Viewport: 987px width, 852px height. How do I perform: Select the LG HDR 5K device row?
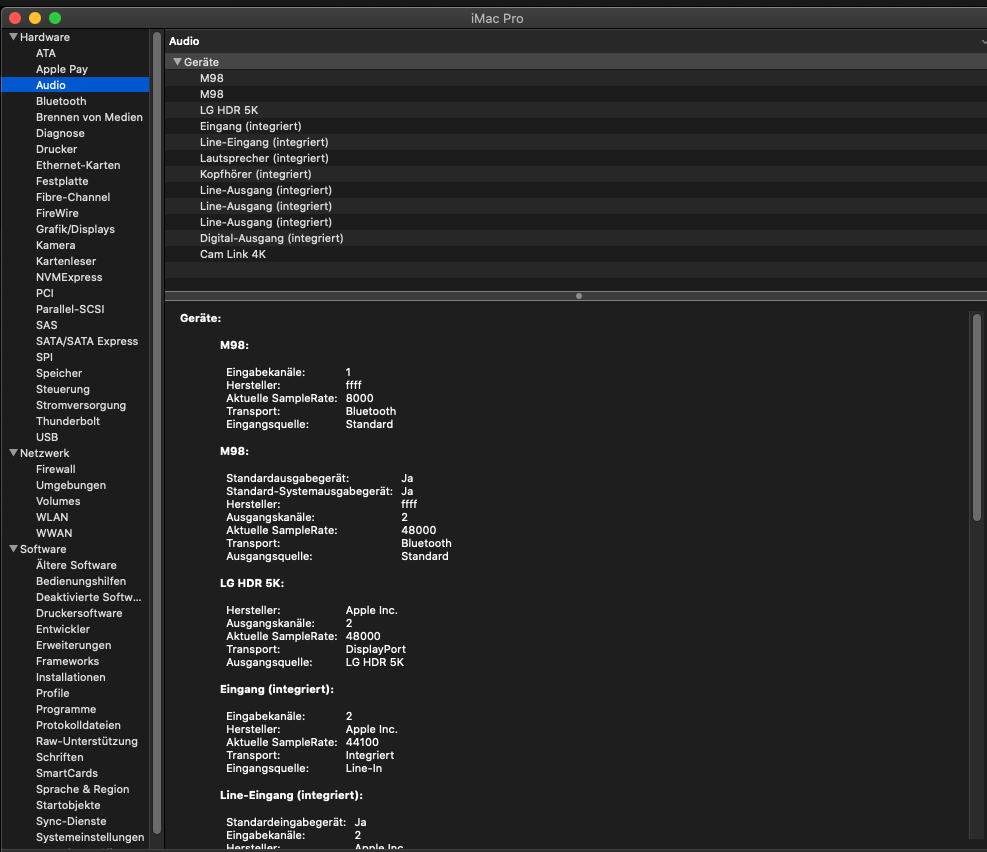coord(229,110)
